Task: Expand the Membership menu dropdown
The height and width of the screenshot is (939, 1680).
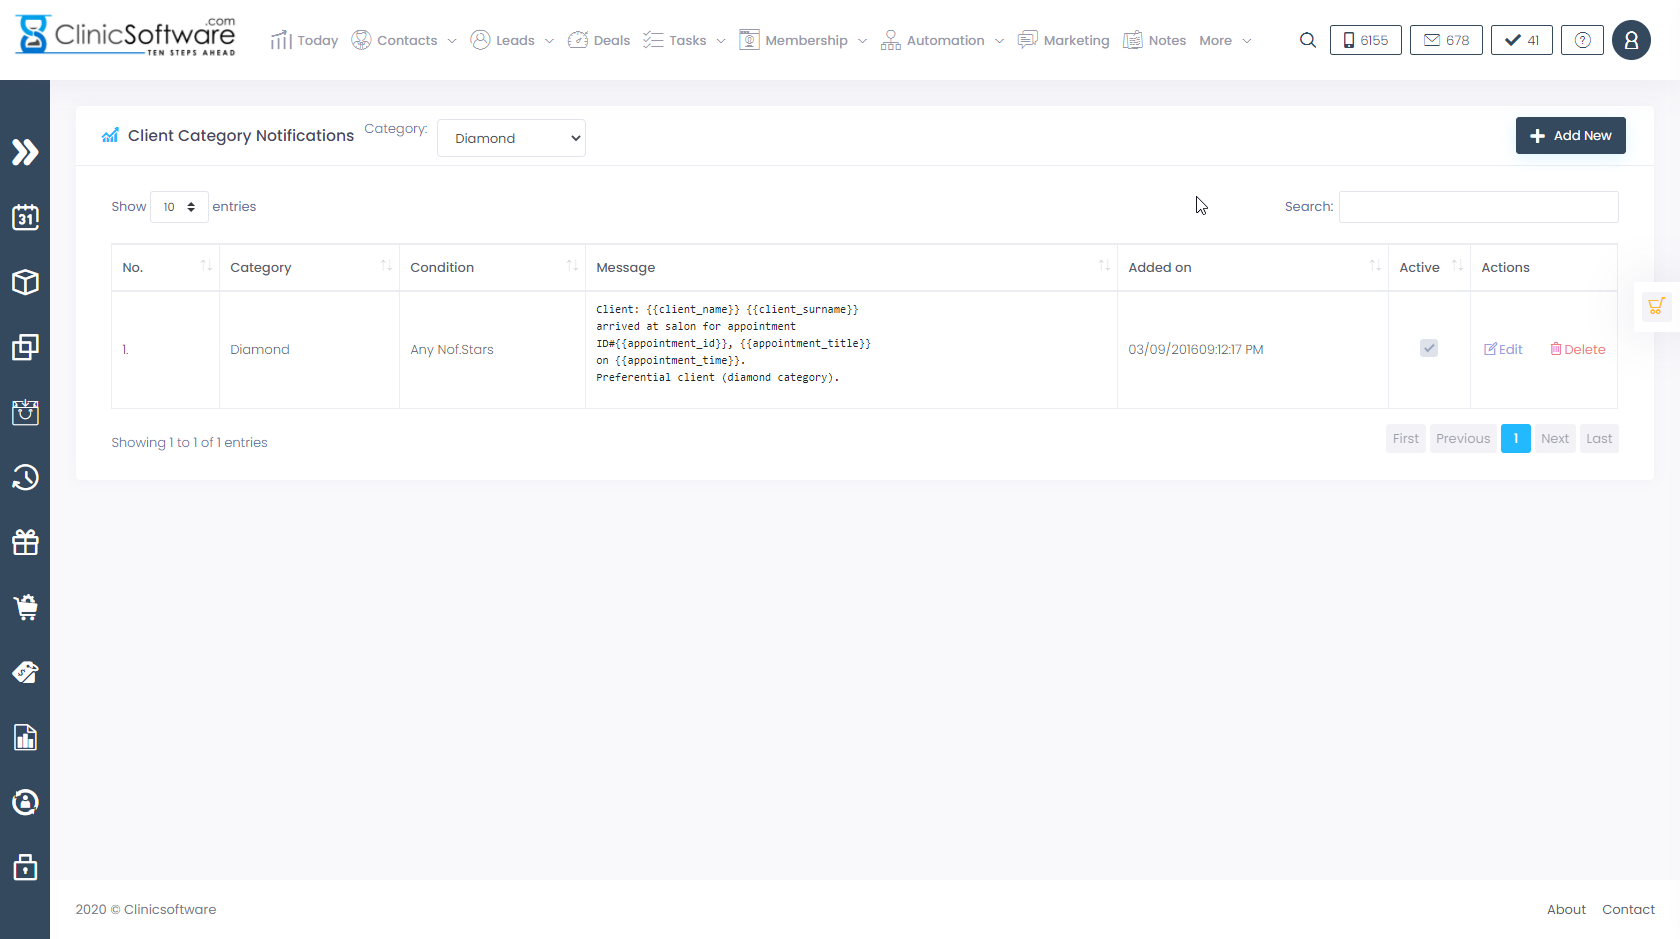Action: coord(804,40)
